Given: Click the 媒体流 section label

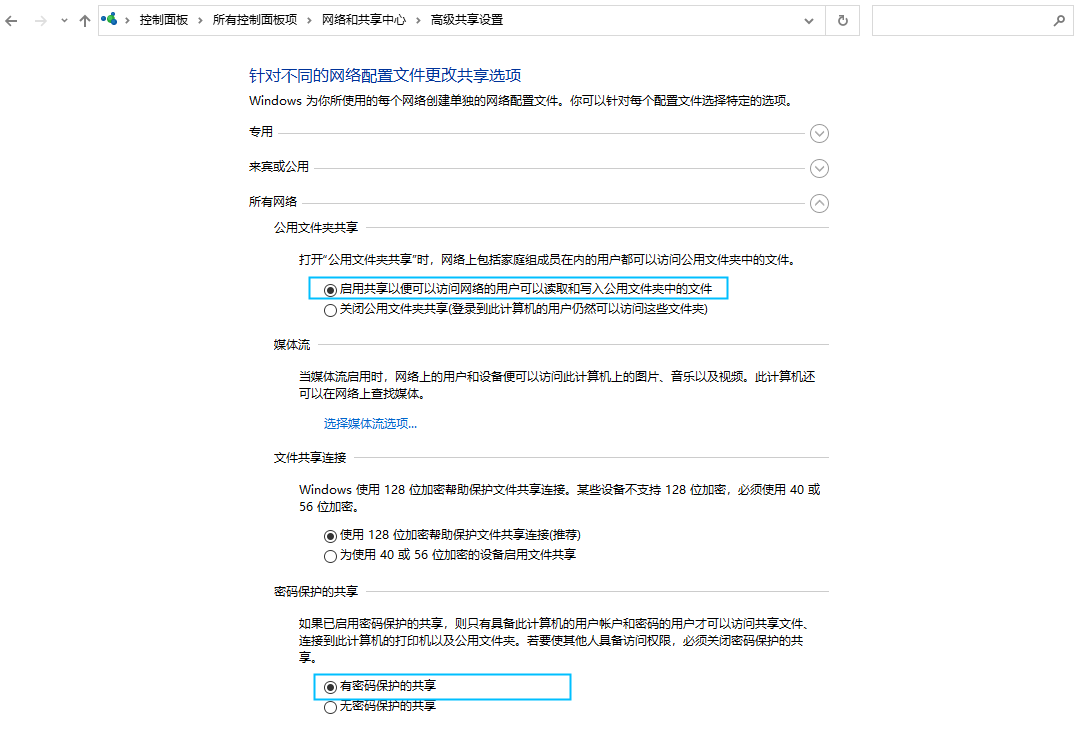Looking at the screenshot, I should click(x=292, y=344).
